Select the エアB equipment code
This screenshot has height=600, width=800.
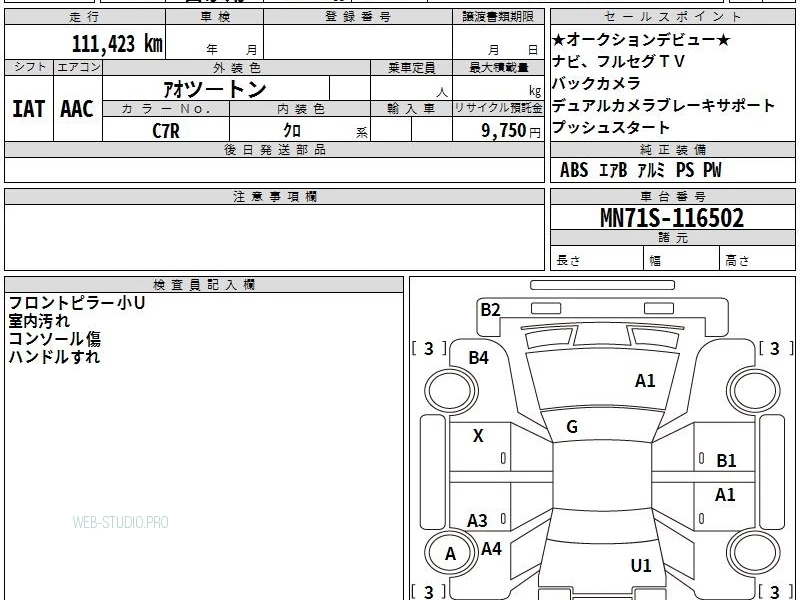[x=613, y=170]
